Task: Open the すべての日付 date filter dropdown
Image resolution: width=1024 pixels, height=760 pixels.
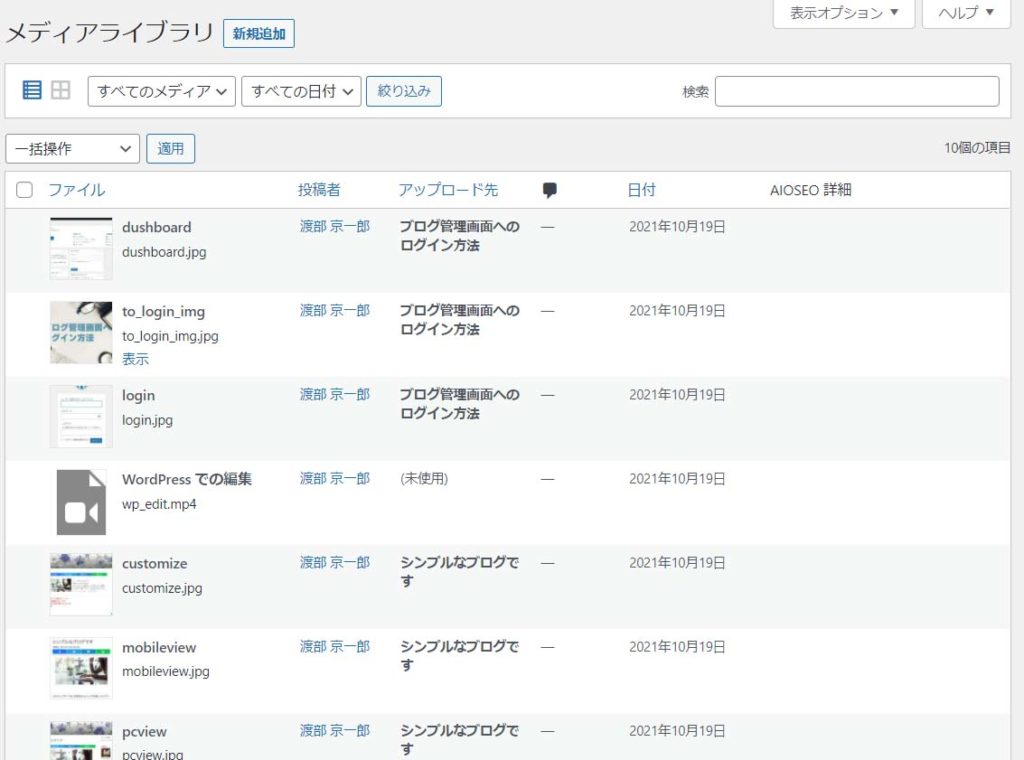Action: [300, 91]
